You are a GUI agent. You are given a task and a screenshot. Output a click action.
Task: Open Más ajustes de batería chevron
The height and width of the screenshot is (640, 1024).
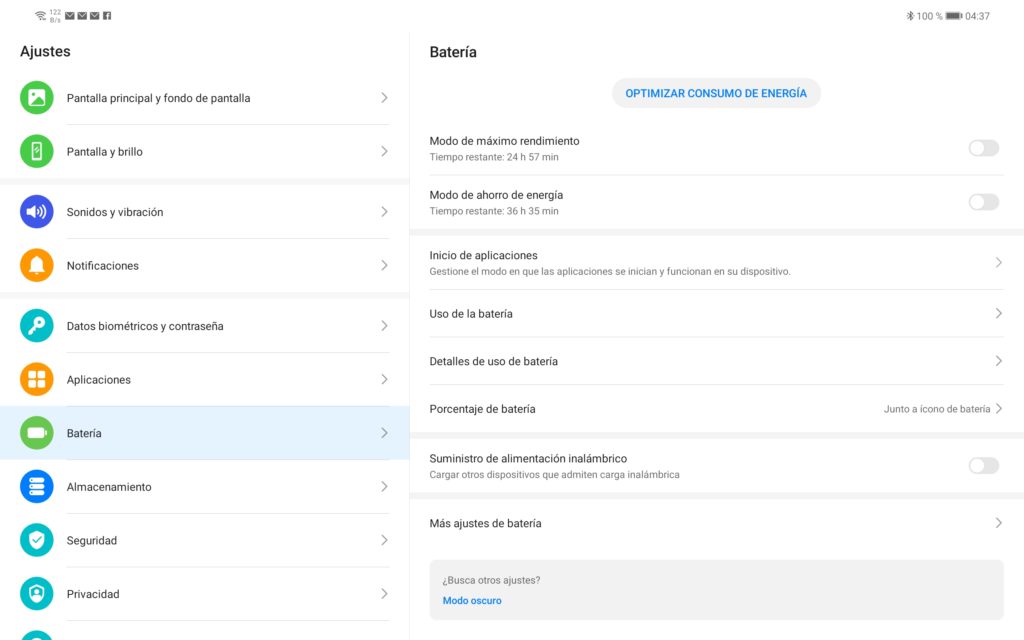point(998,523)
